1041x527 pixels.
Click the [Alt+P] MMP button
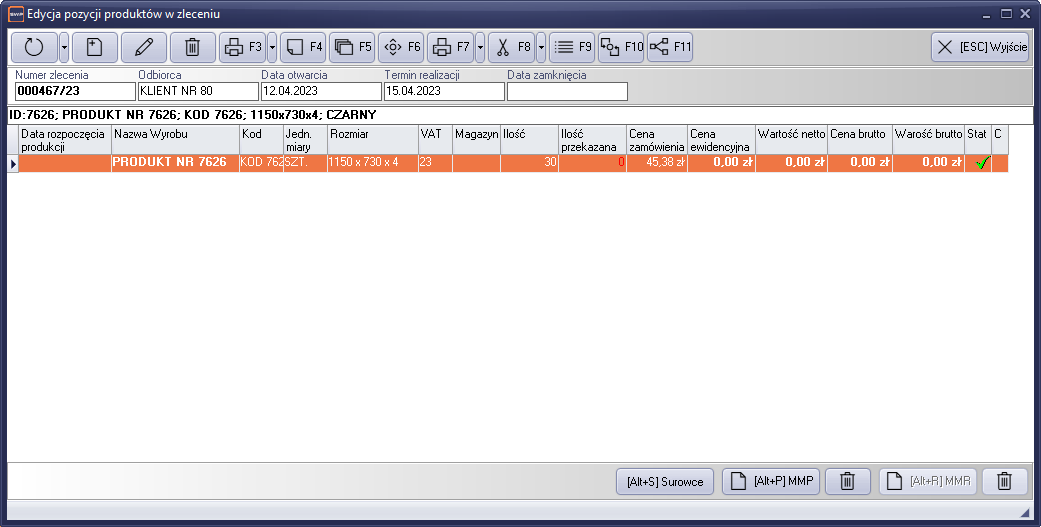coord(770,481)
